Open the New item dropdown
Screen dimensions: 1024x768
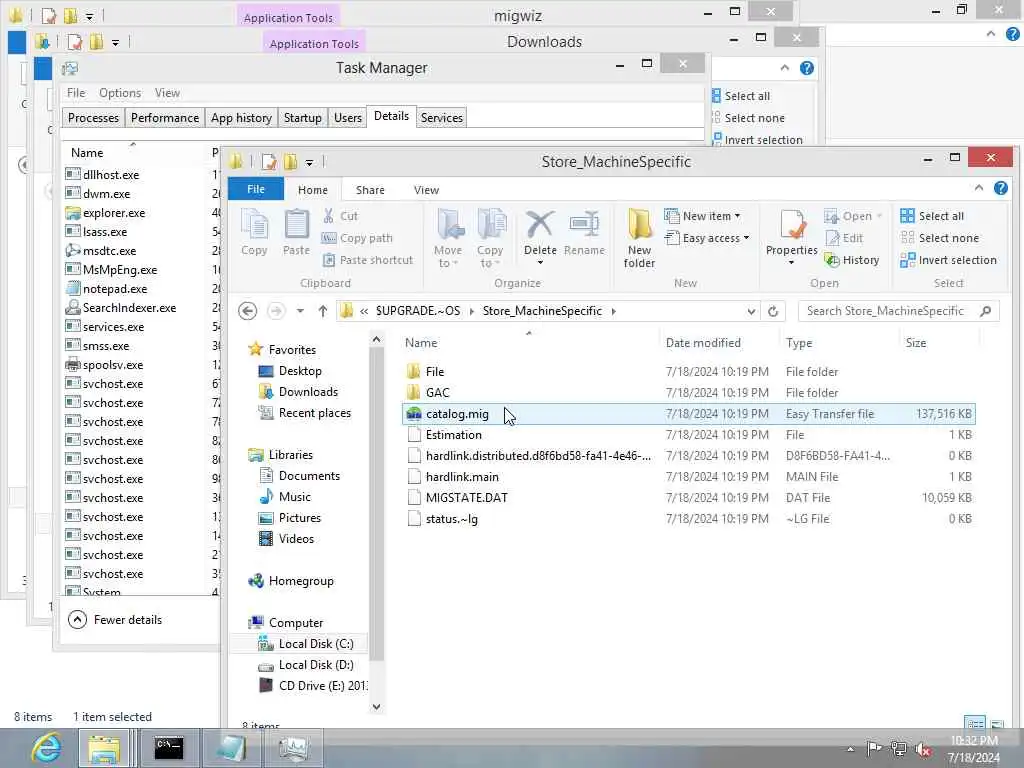click(703, 216)
